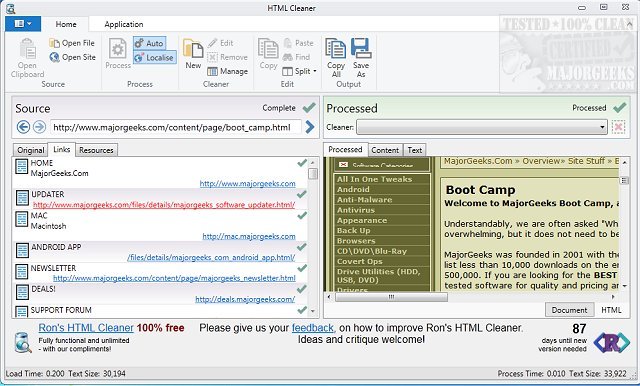Switch to the Original tab
This screenshot has height=386, width=640.
[x=31, y=150]
